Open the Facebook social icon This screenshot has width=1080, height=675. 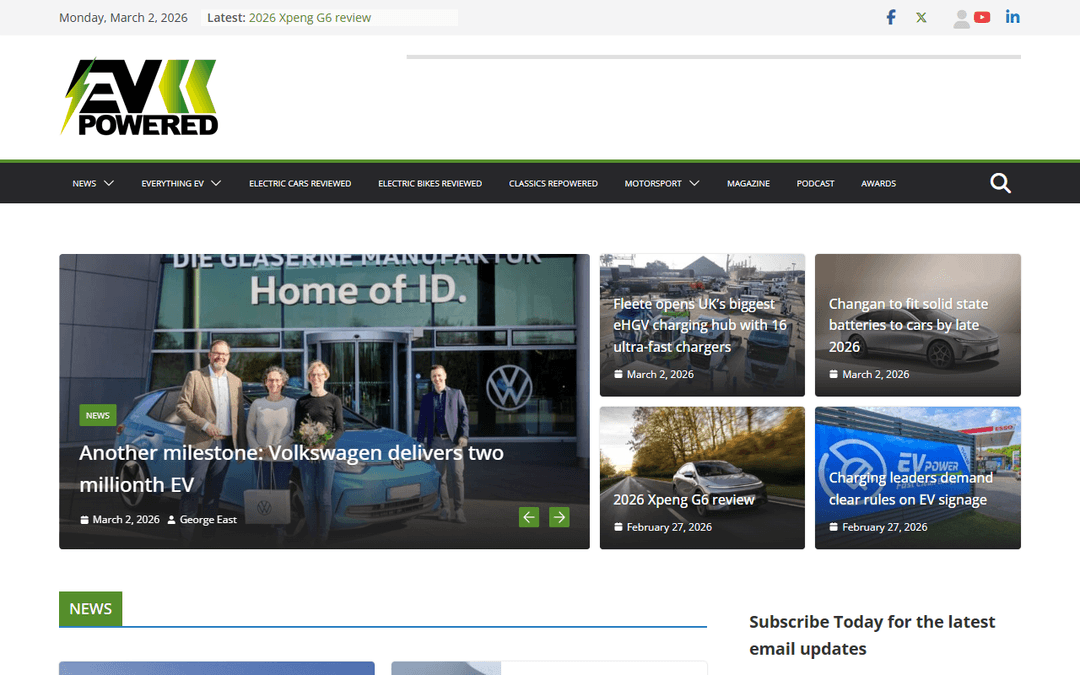(x=891, y=17)
